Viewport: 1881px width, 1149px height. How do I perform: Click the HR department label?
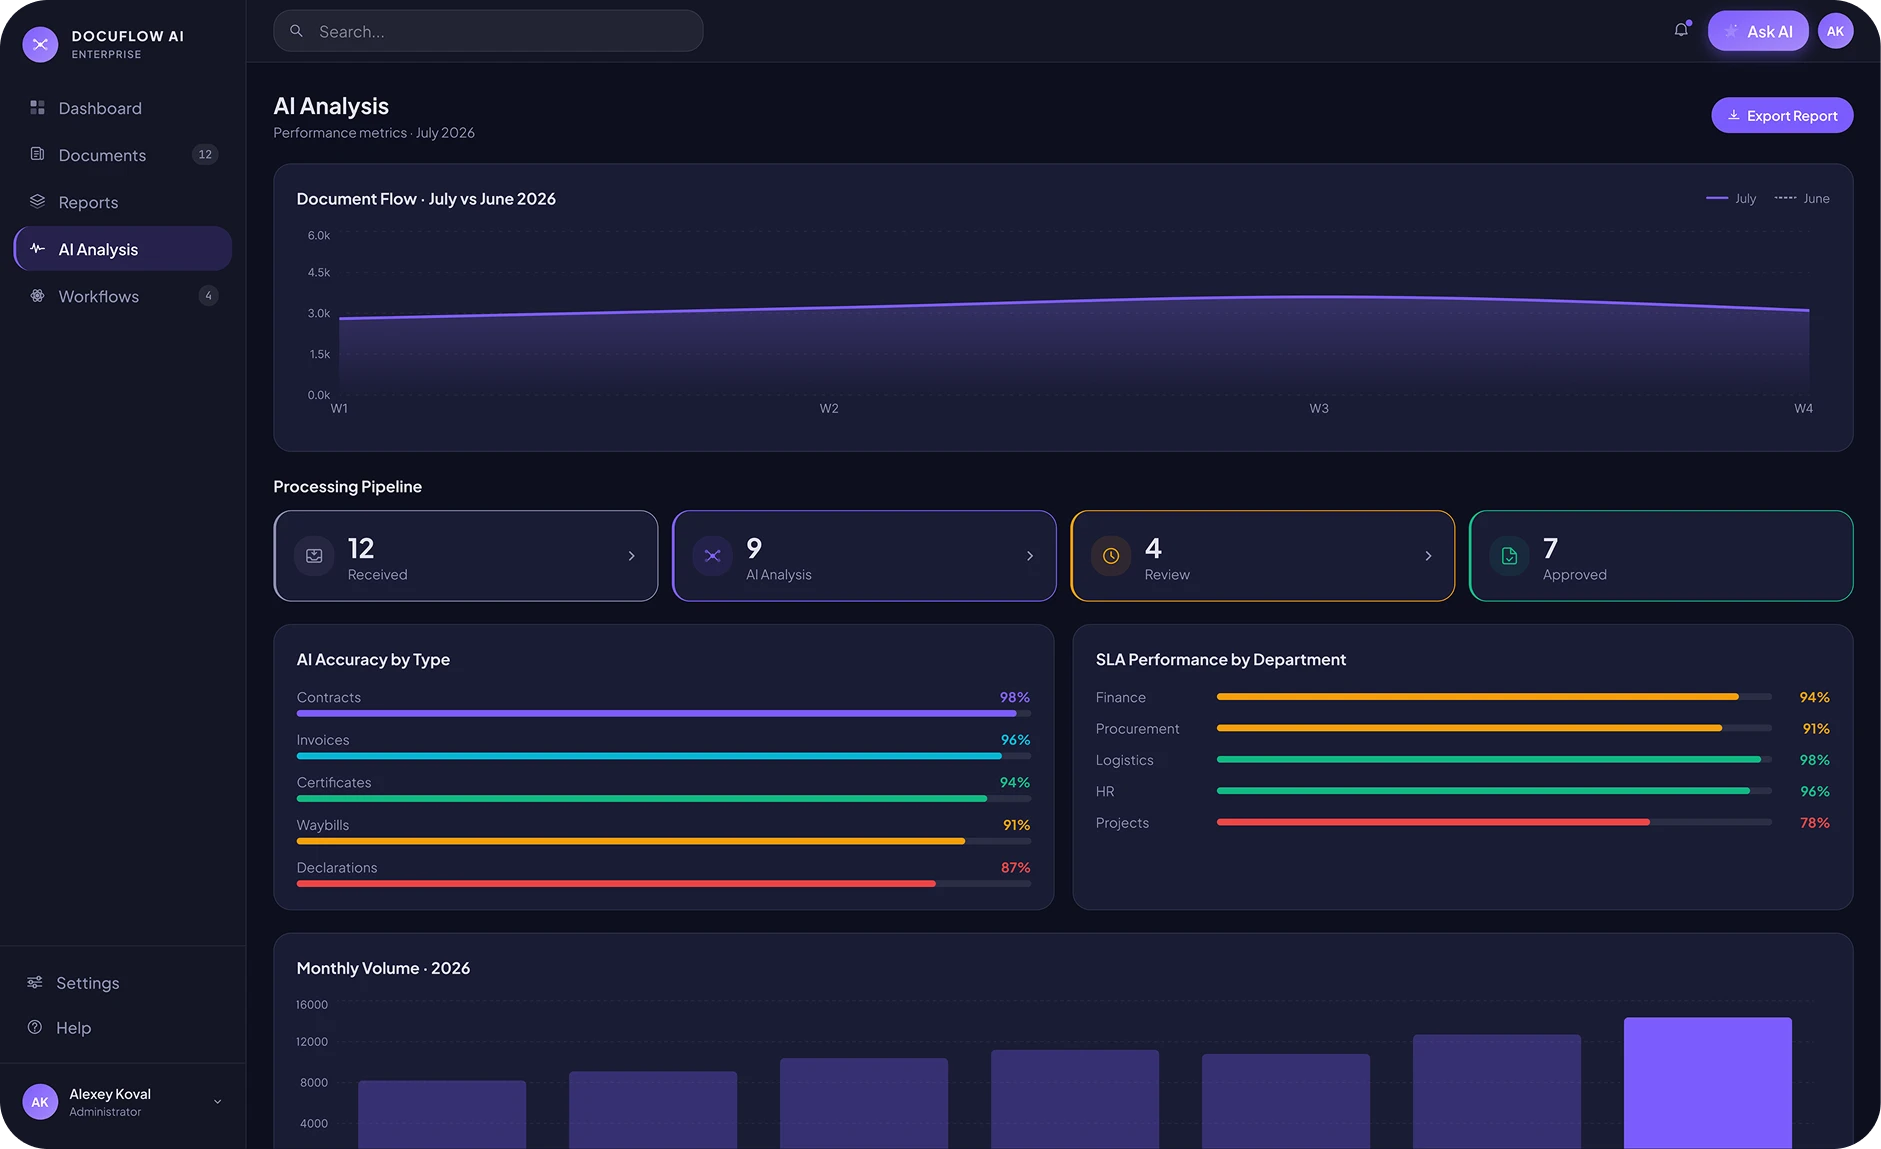[x=1105, y=792]
